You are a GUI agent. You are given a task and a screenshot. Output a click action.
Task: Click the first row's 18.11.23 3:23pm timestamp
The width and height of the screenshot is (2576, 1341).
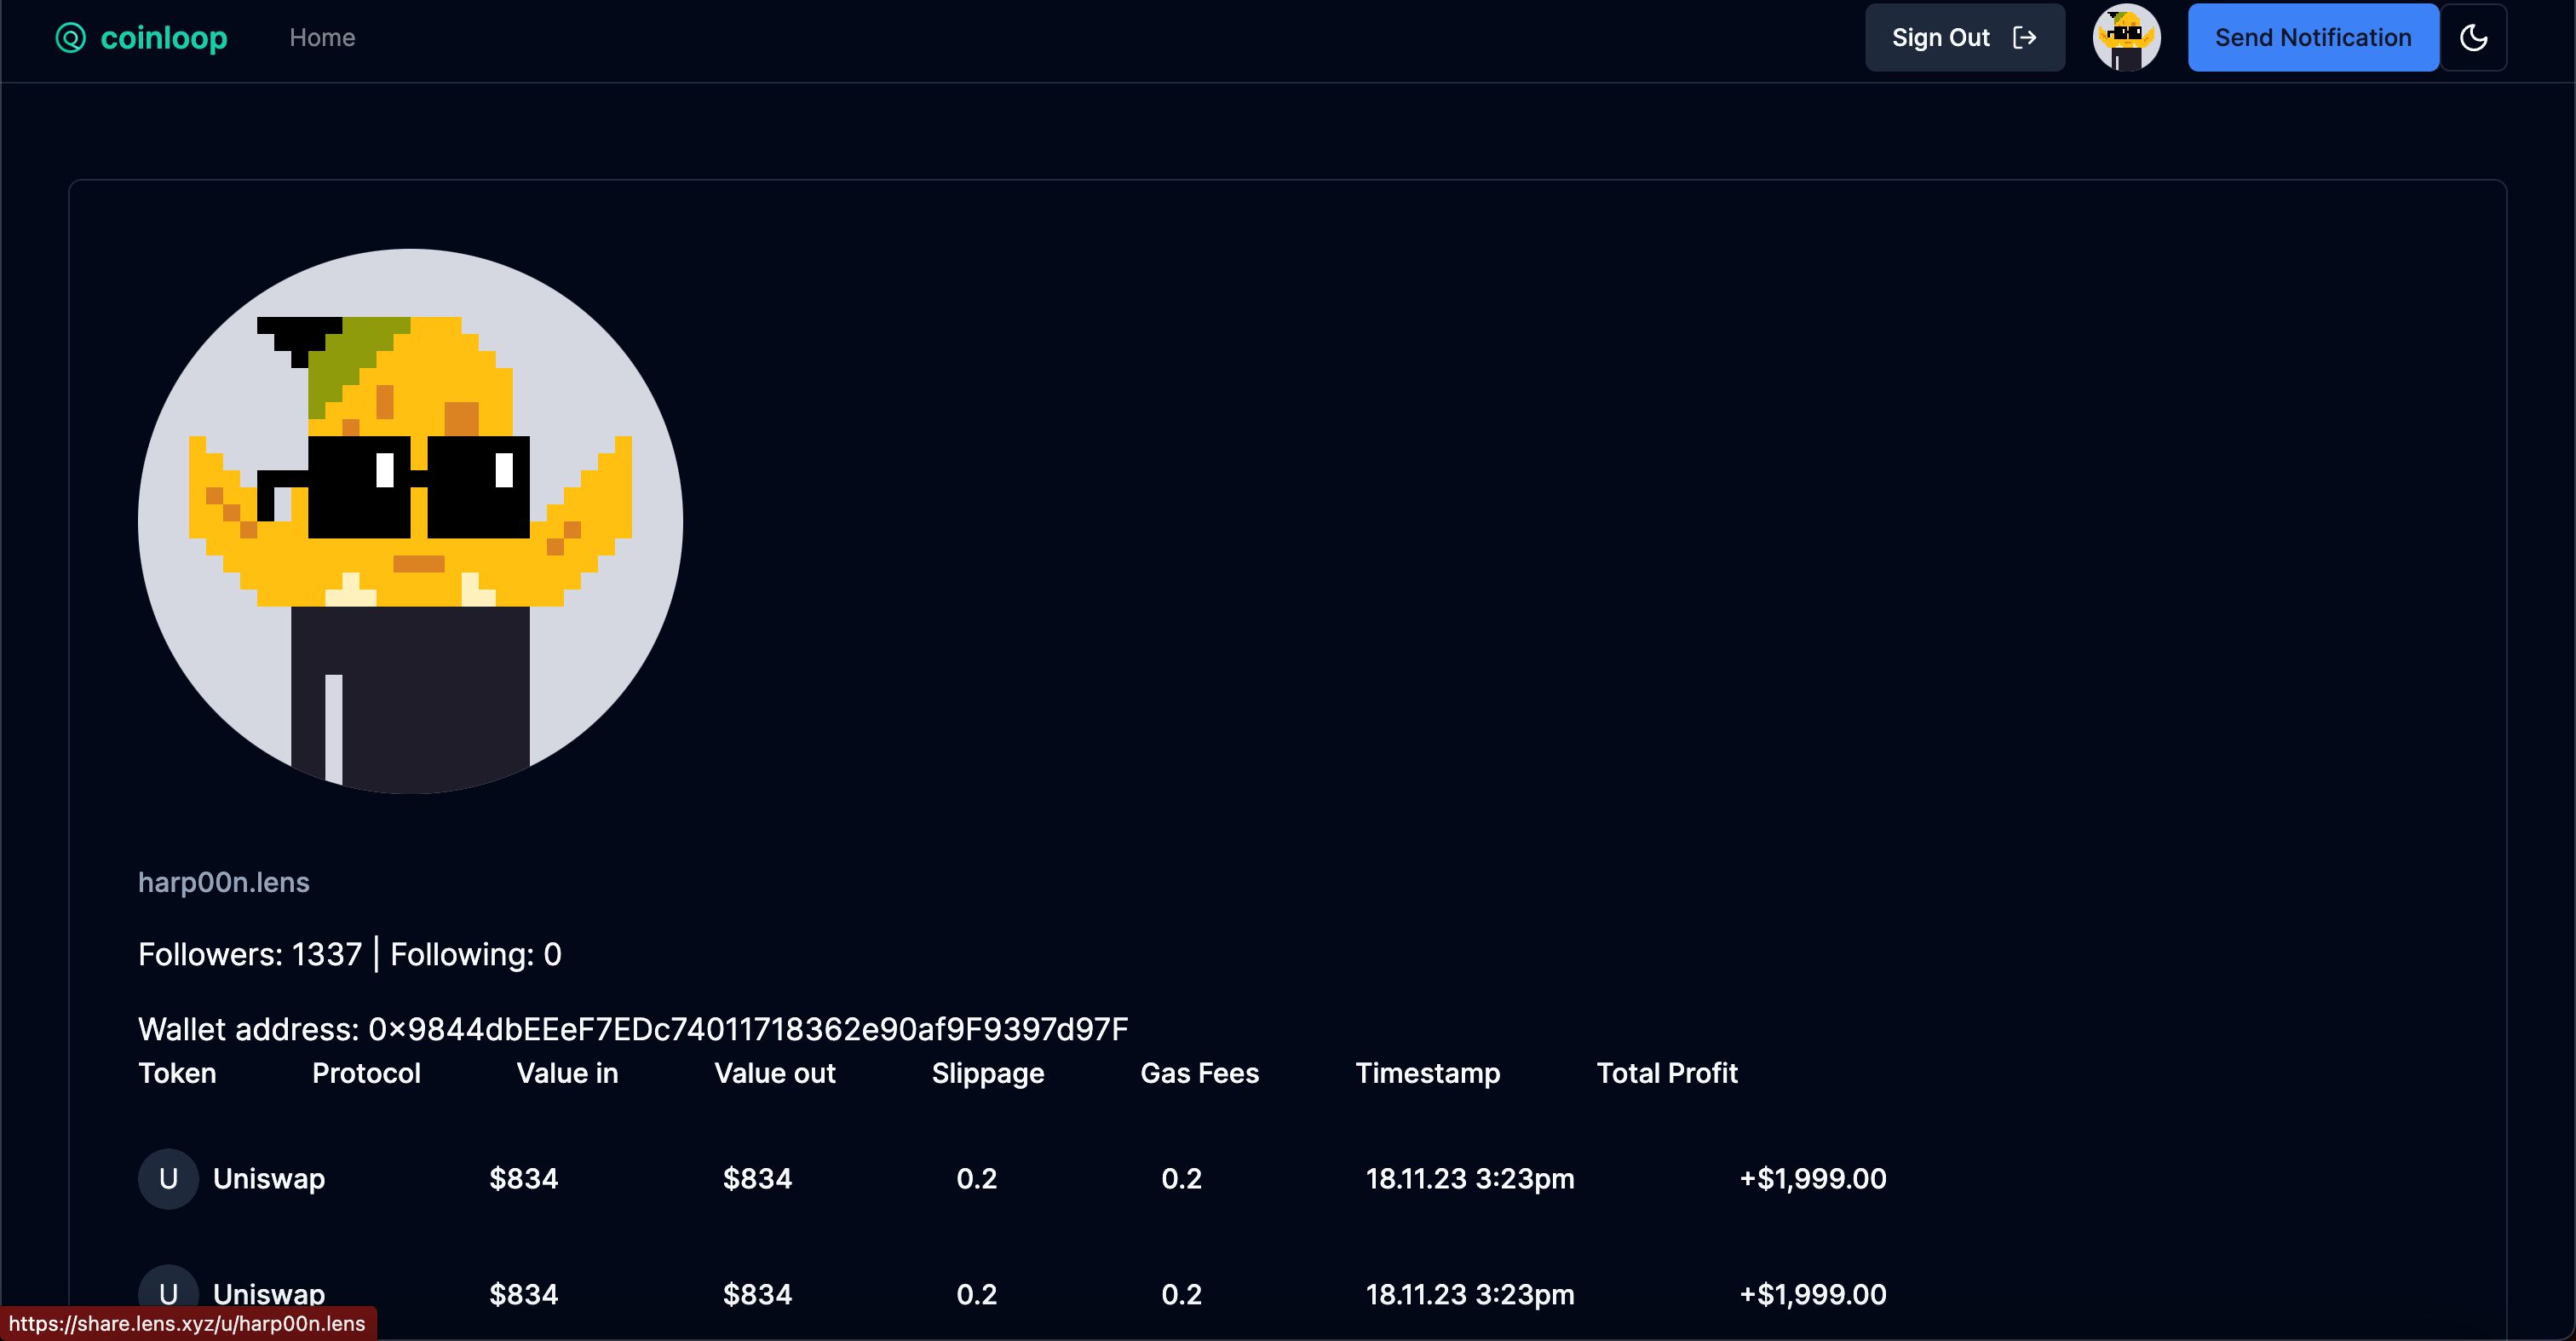click(1470, 1179)
